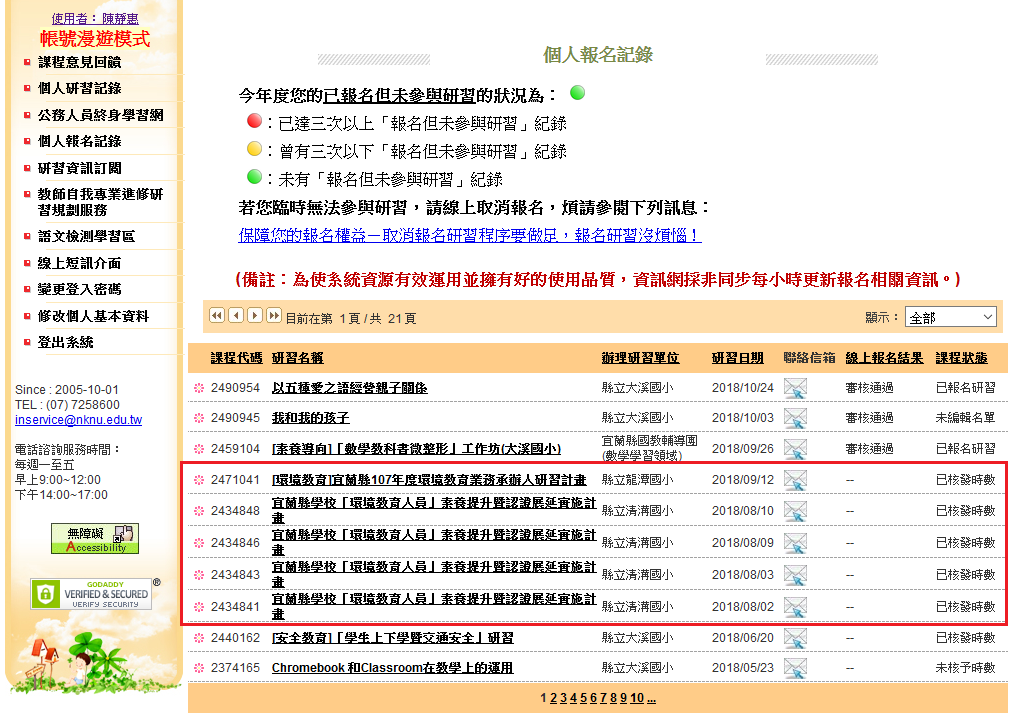1017x719 pixels.
Task: Click the 無障礙 Accessibility badge
Action: (x=95, y=539)
